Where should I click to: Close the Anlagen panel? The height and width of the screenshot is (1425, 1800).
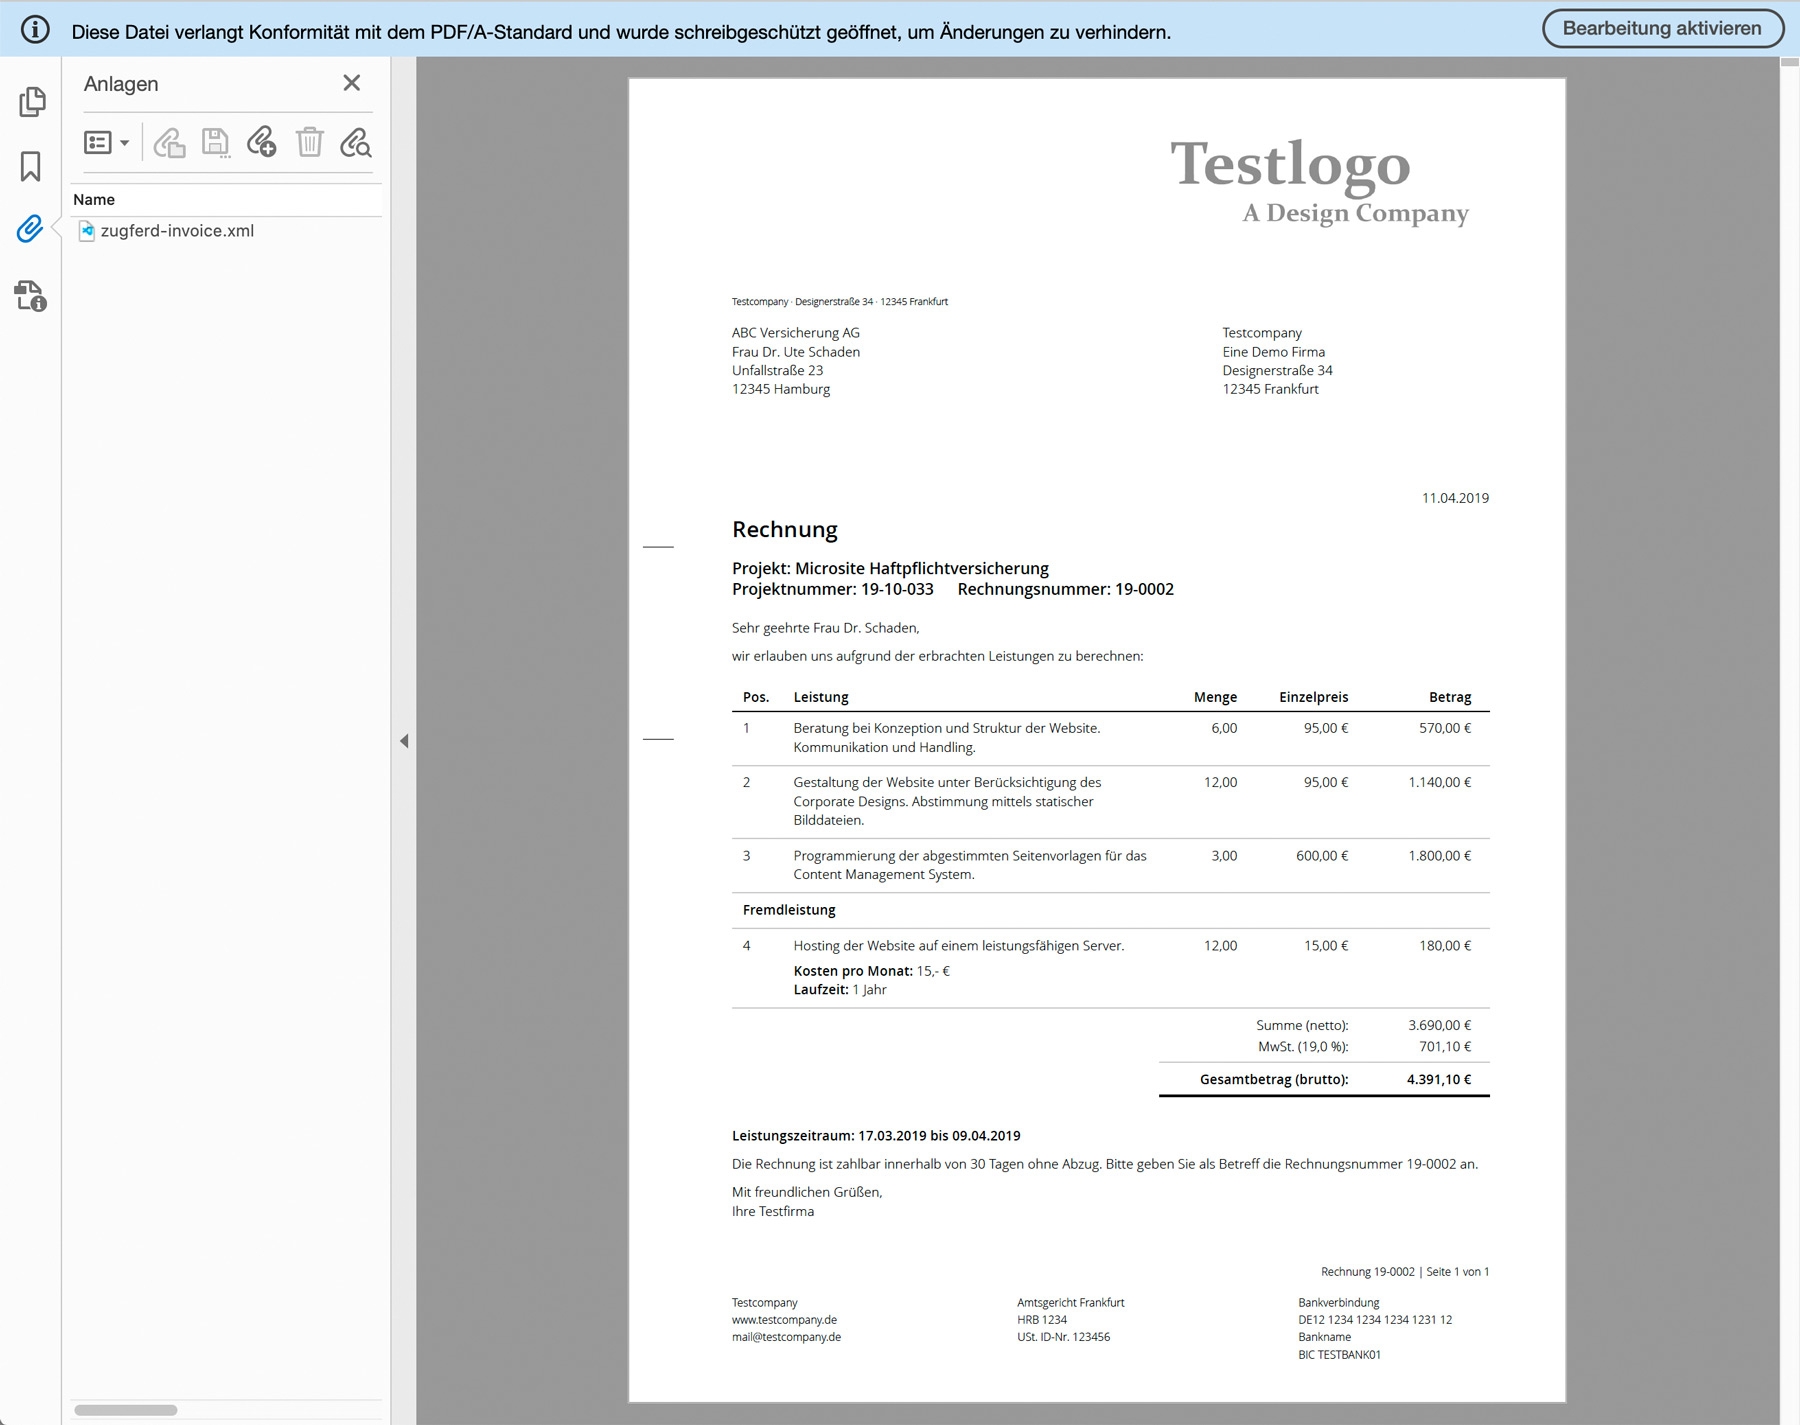tap(351, 83)
